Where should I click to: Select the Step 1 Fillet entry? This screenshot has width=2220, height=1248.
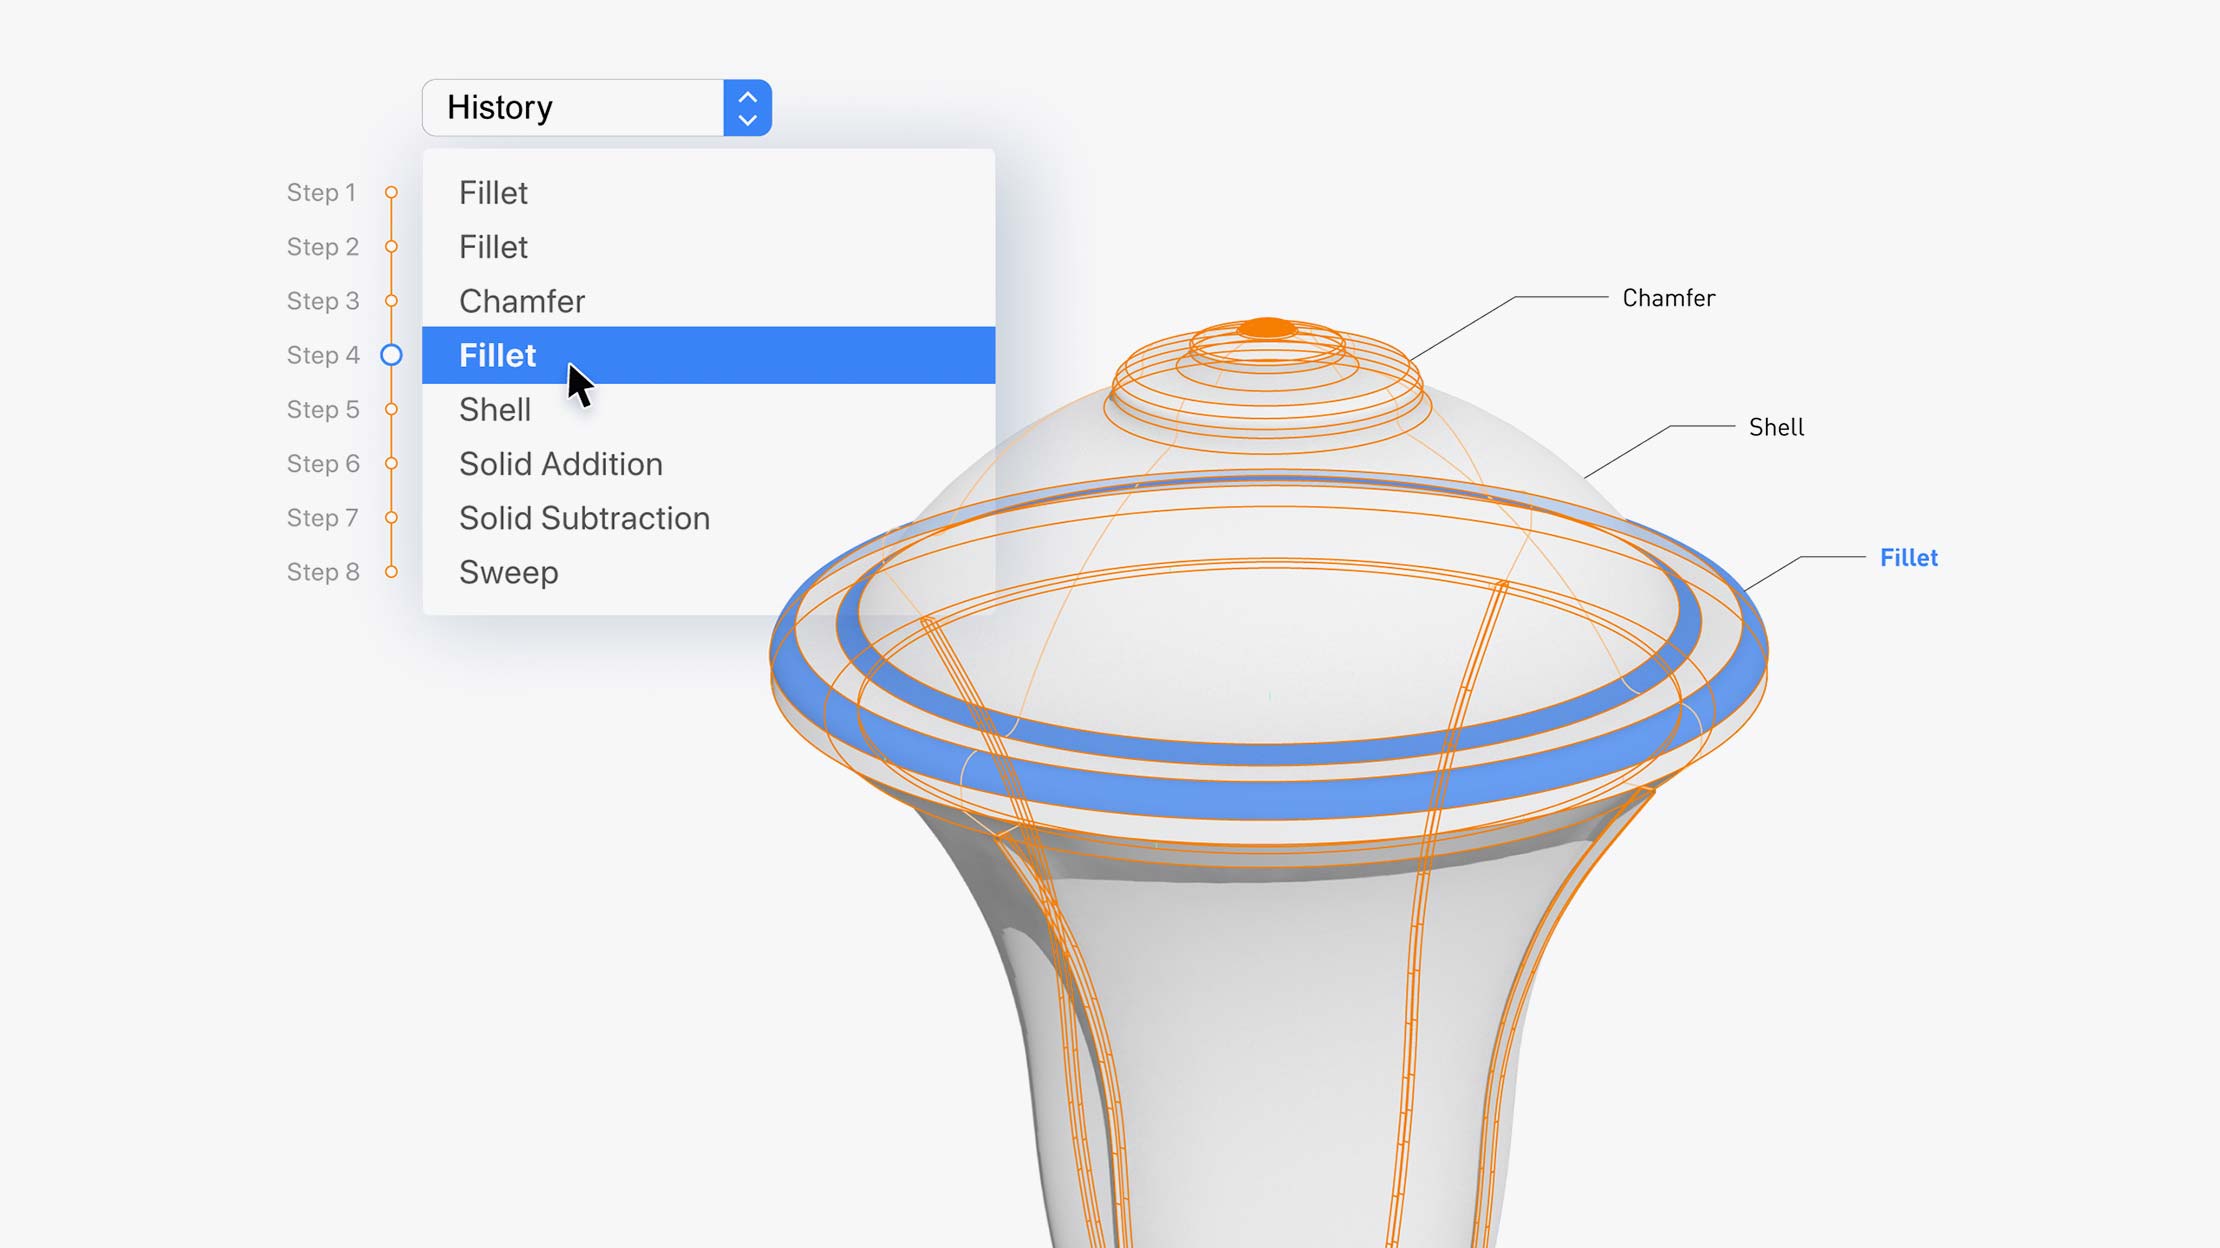pyautogui.click(x=708, y=192)
